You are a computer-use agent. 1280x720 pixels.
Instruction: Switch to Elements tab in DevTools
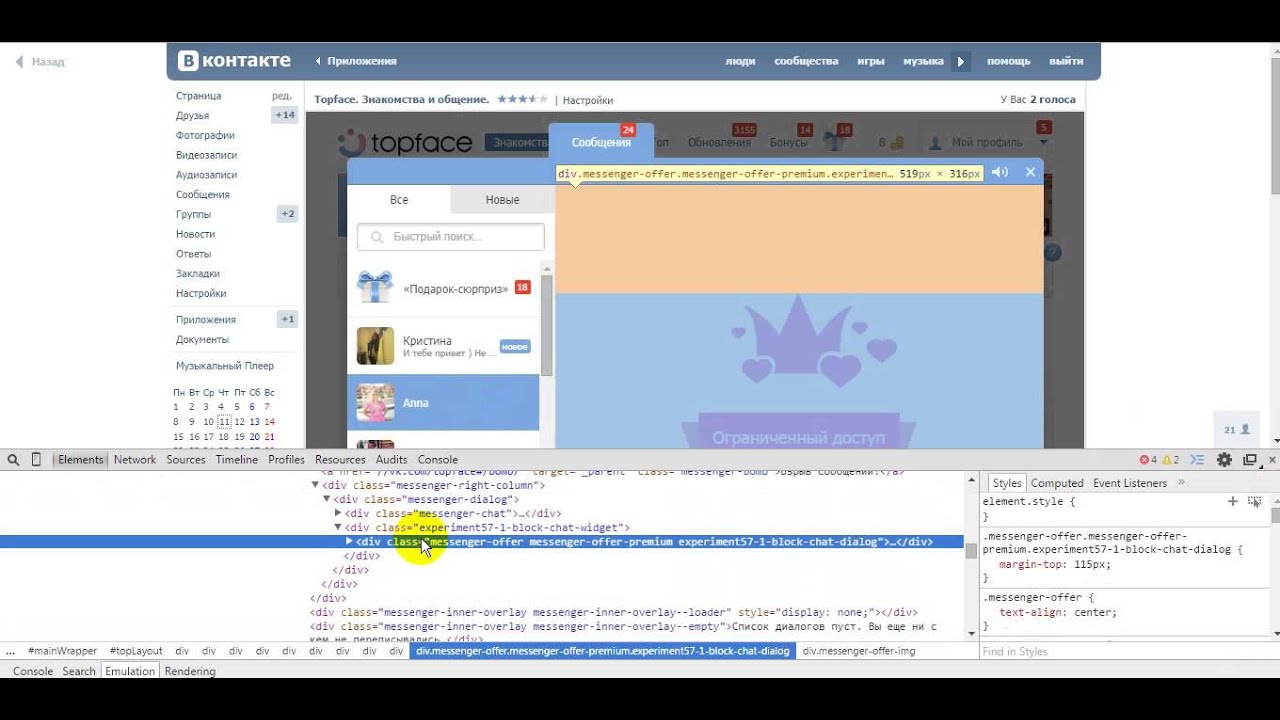point(81,460)
